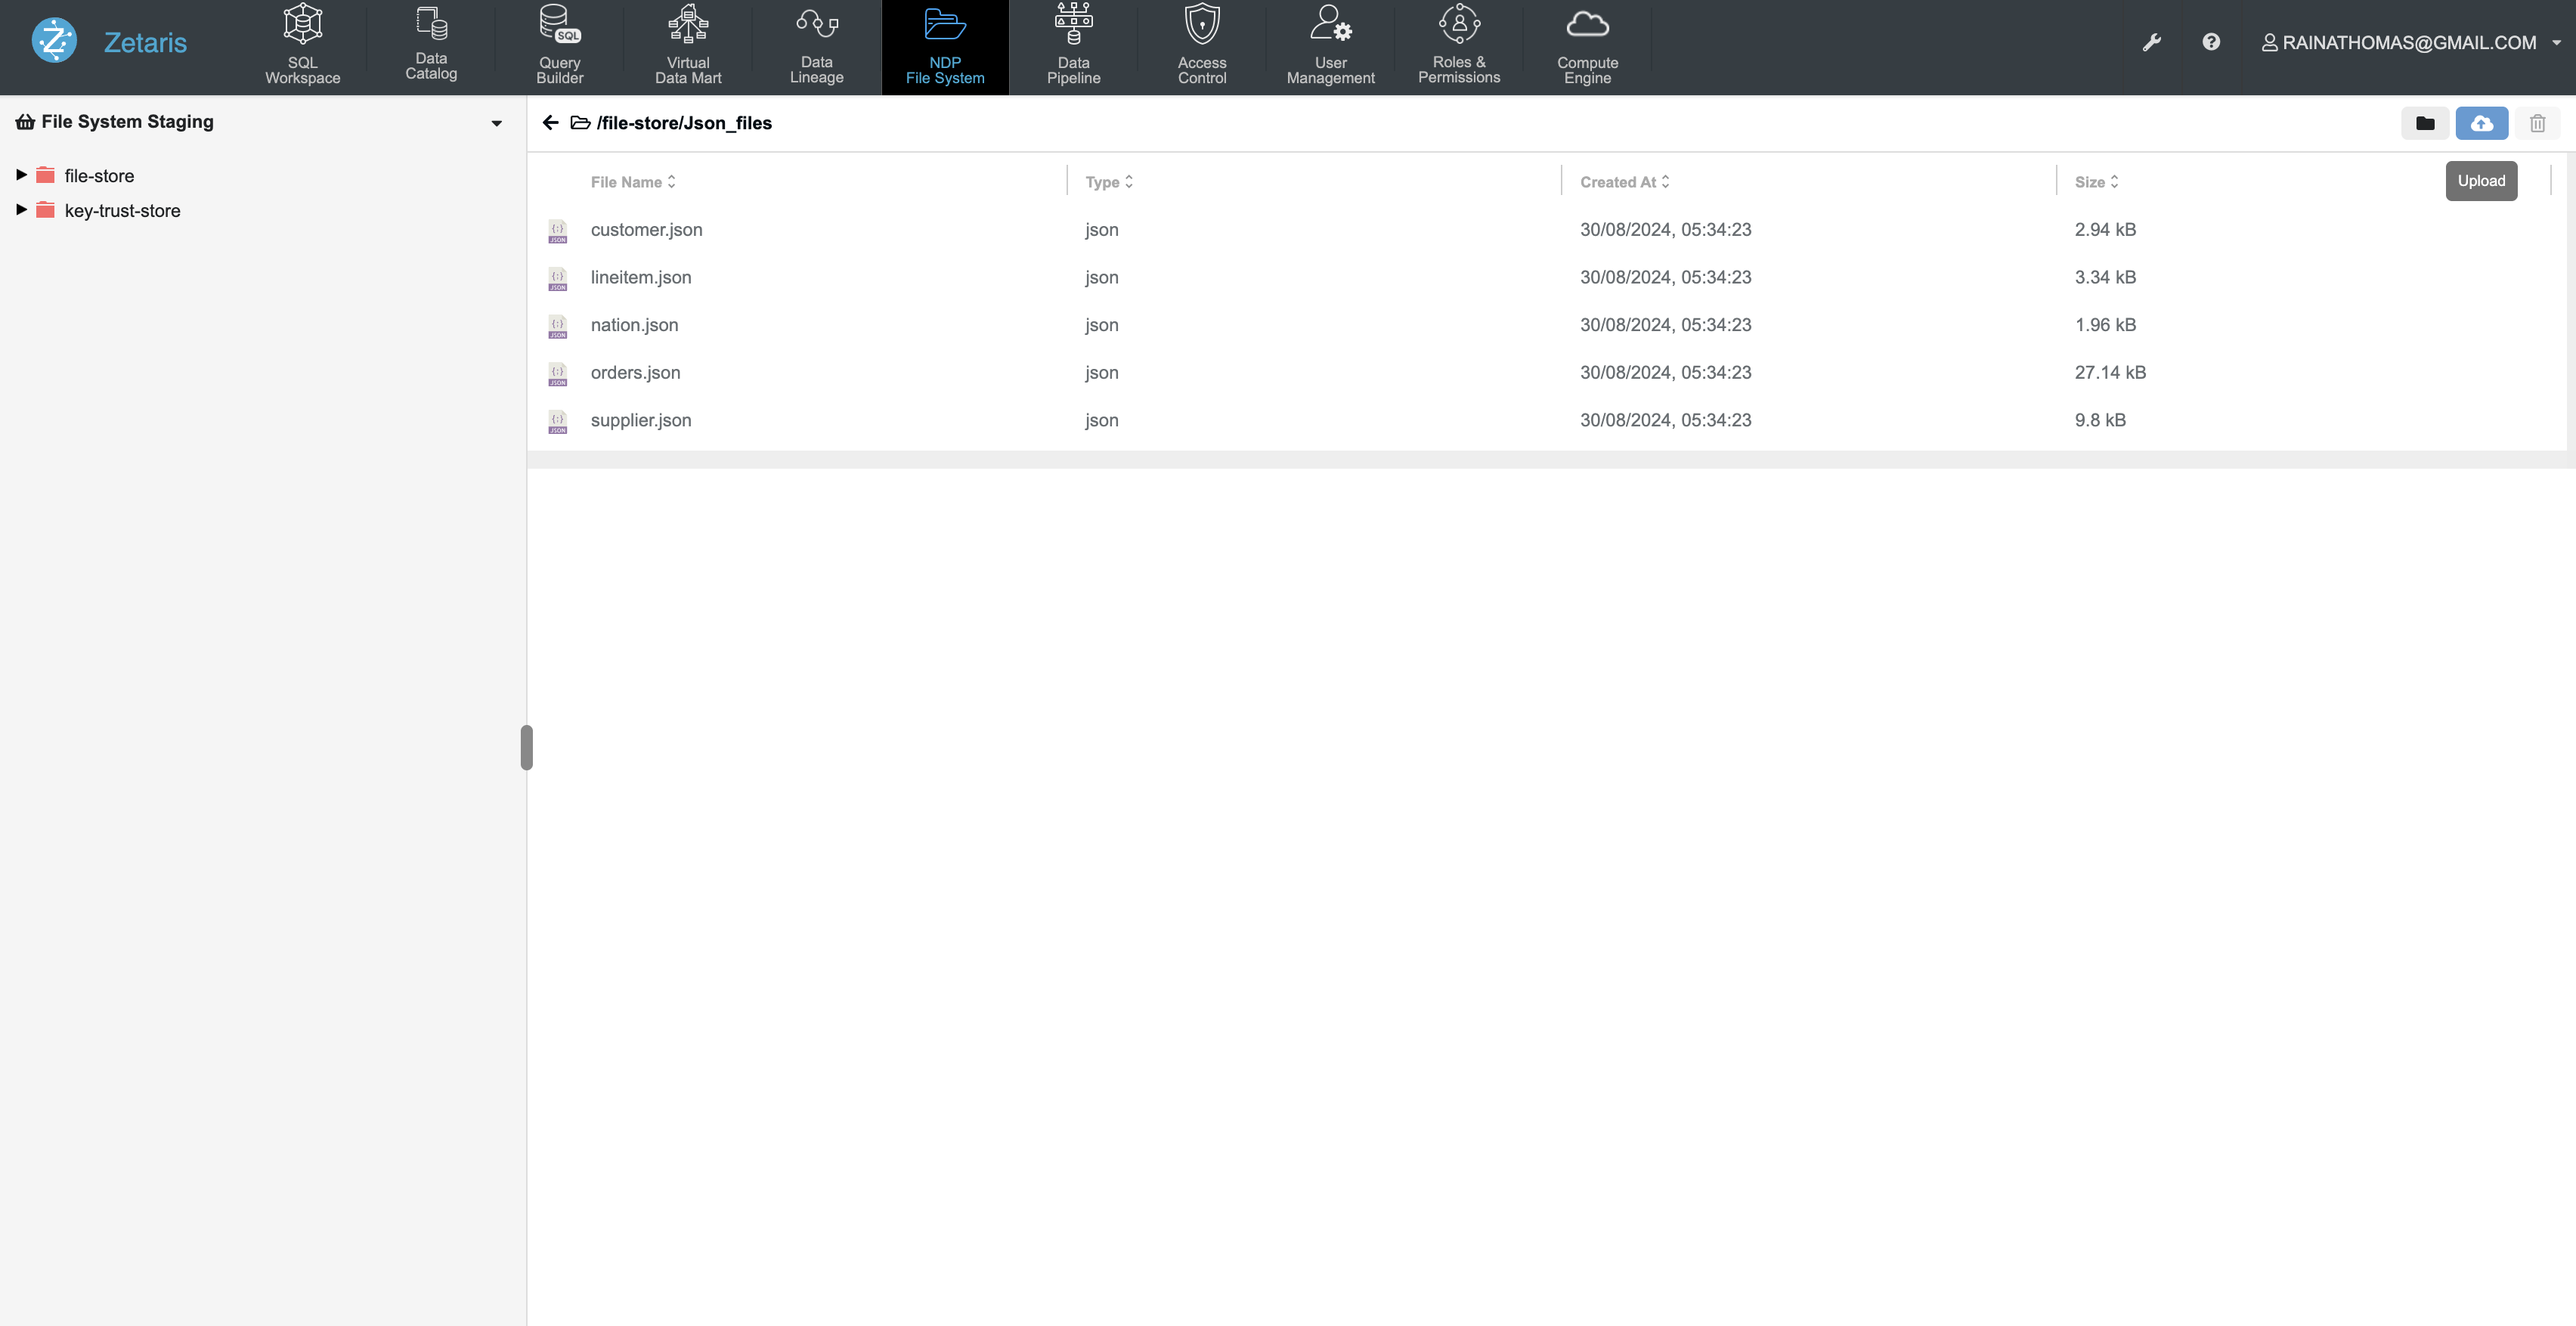
Task: Expand the file-store tree folder
Action: point(21,175)
